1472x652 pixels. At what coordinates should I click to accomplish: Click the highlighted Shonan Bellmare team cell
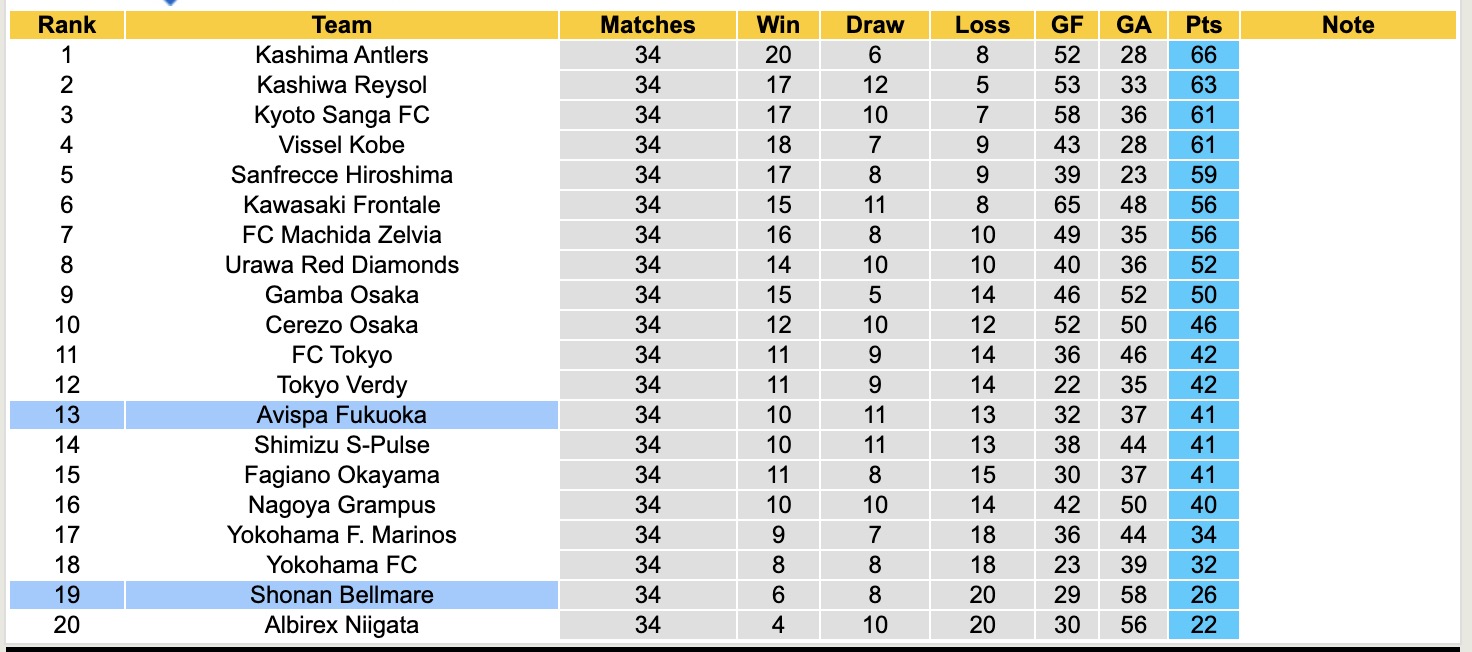[341, 595]
